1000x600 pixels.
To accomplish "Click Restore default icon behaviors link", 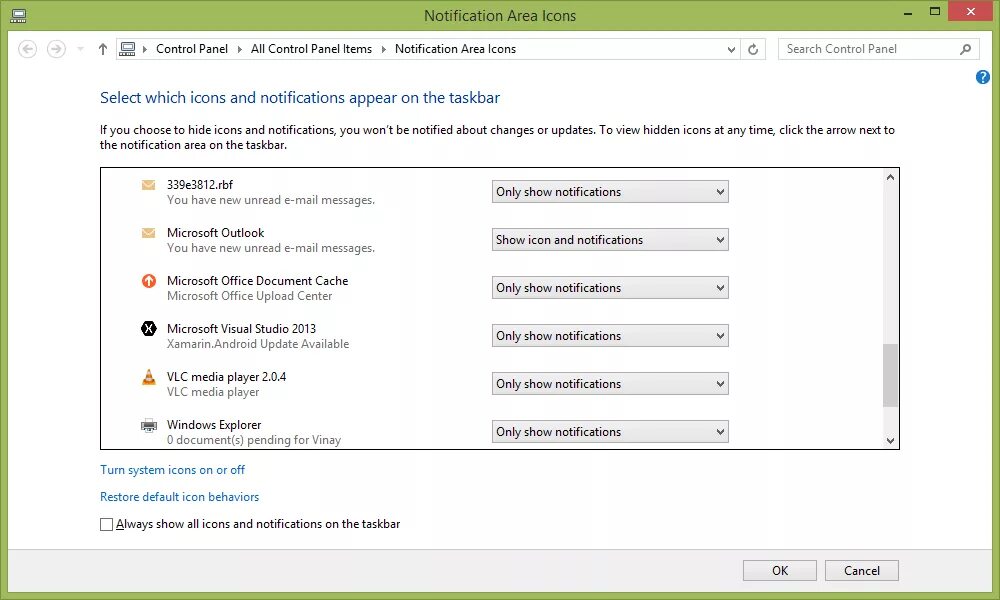I will (179, 497).
